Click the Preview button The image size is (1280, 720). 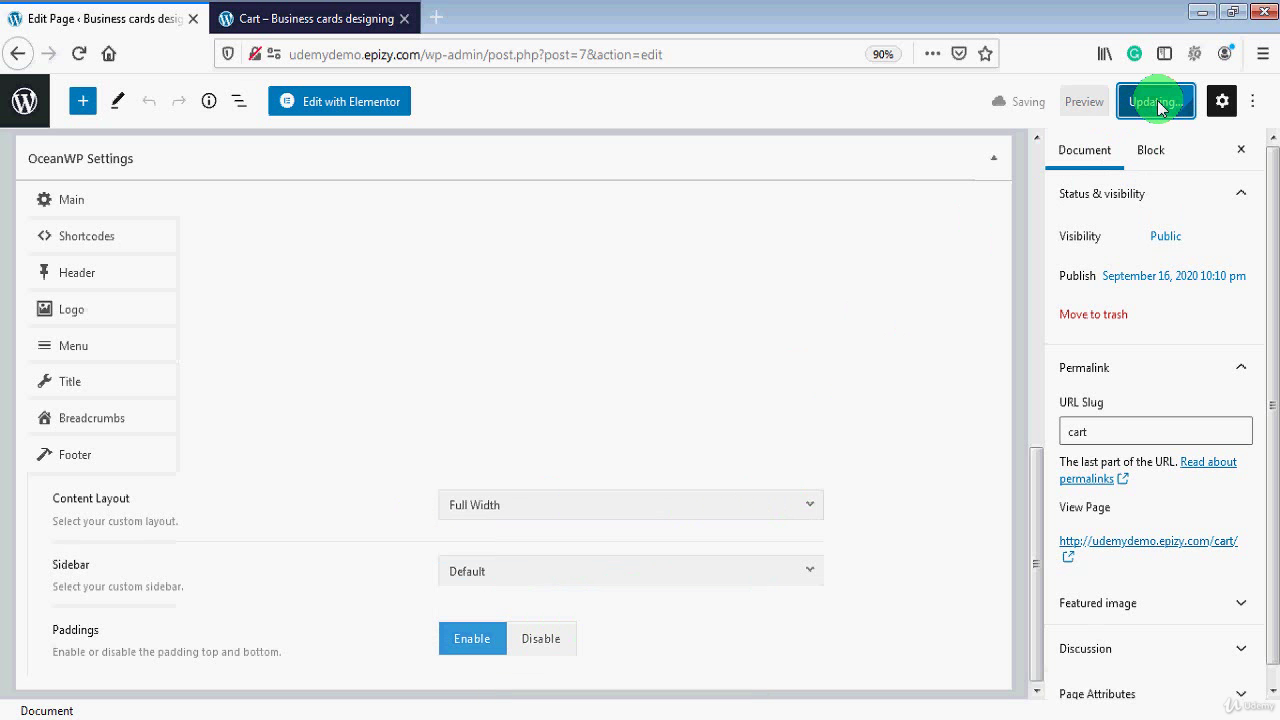(1084, 101)
